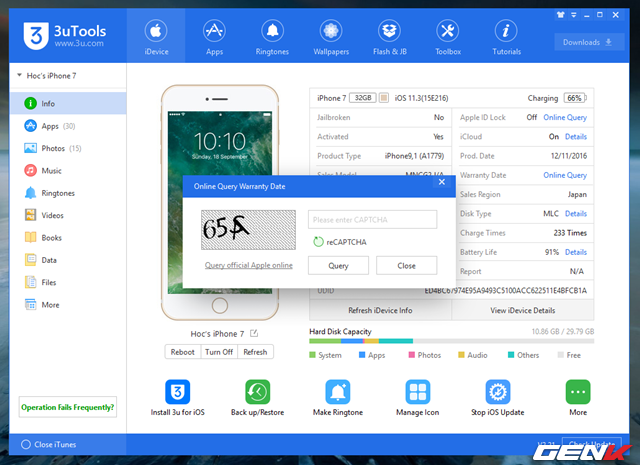Click the Sales Region Japan value
640x465 pixels.
pyautogui.click(x=577, y=194)
